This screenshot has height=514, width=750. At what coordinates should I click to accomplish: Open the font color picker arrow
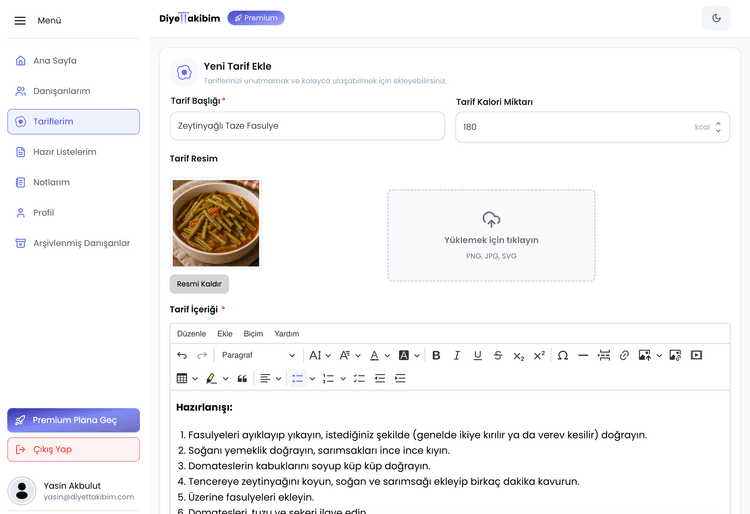pyautogui.click(x=388, y=355)
